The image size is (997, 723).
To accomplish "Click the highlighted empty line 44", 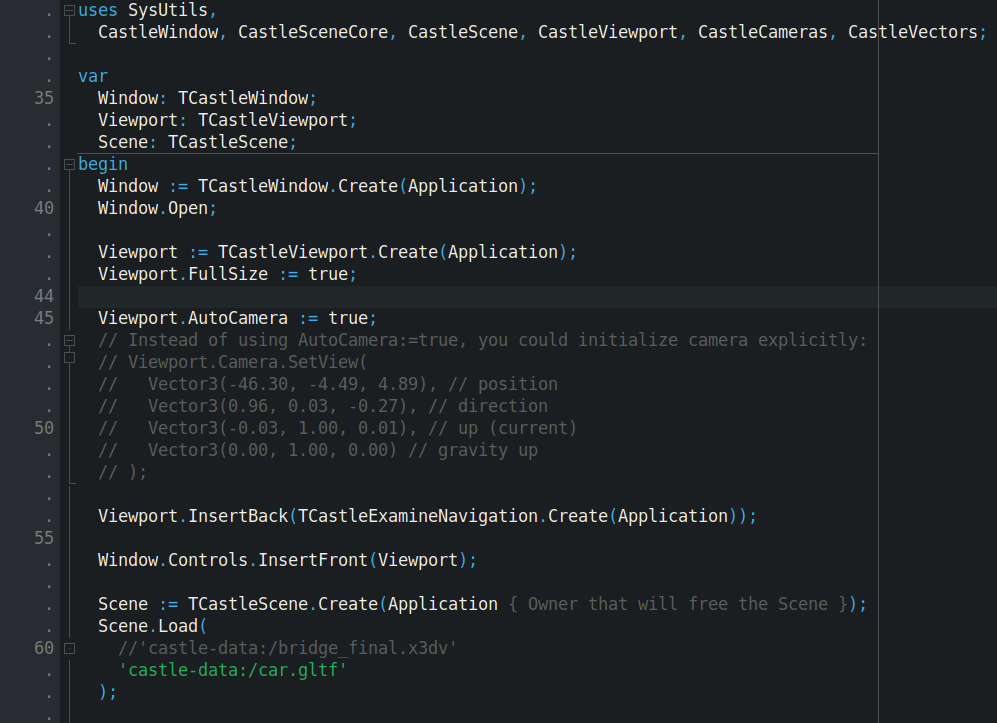I will click(x=300, y=295).
